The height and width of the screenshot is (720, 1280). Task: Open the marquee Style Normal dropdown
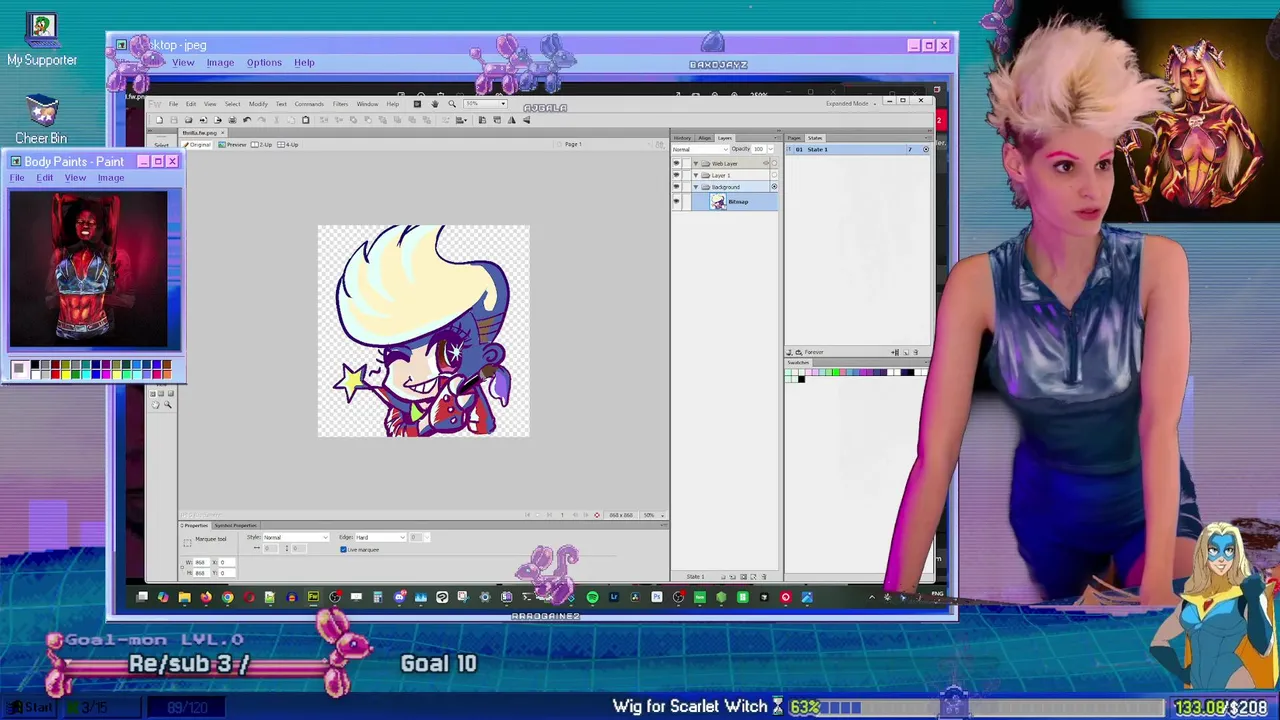[x=296, y=537]
